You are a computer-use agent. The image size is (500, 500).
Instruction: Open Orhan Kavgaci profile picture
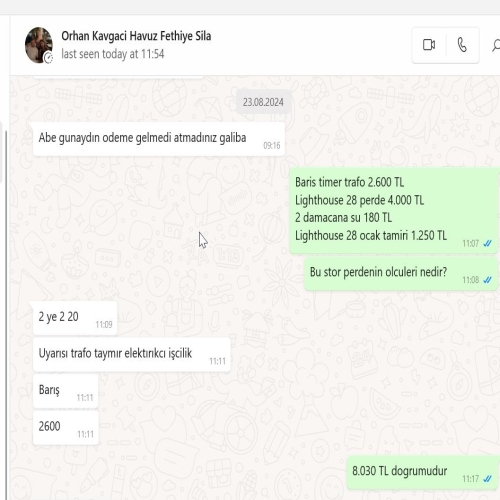pos(39,45)
